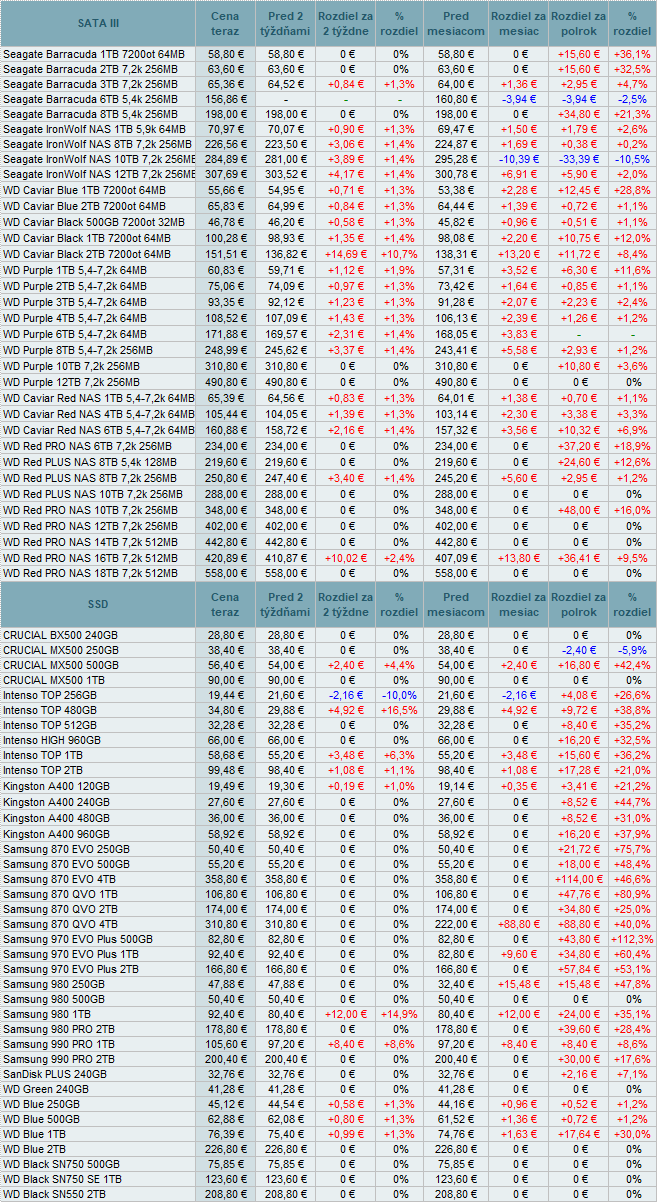
Task: Select Intenso HIGH 960GB row name
Action: point(52,740)
